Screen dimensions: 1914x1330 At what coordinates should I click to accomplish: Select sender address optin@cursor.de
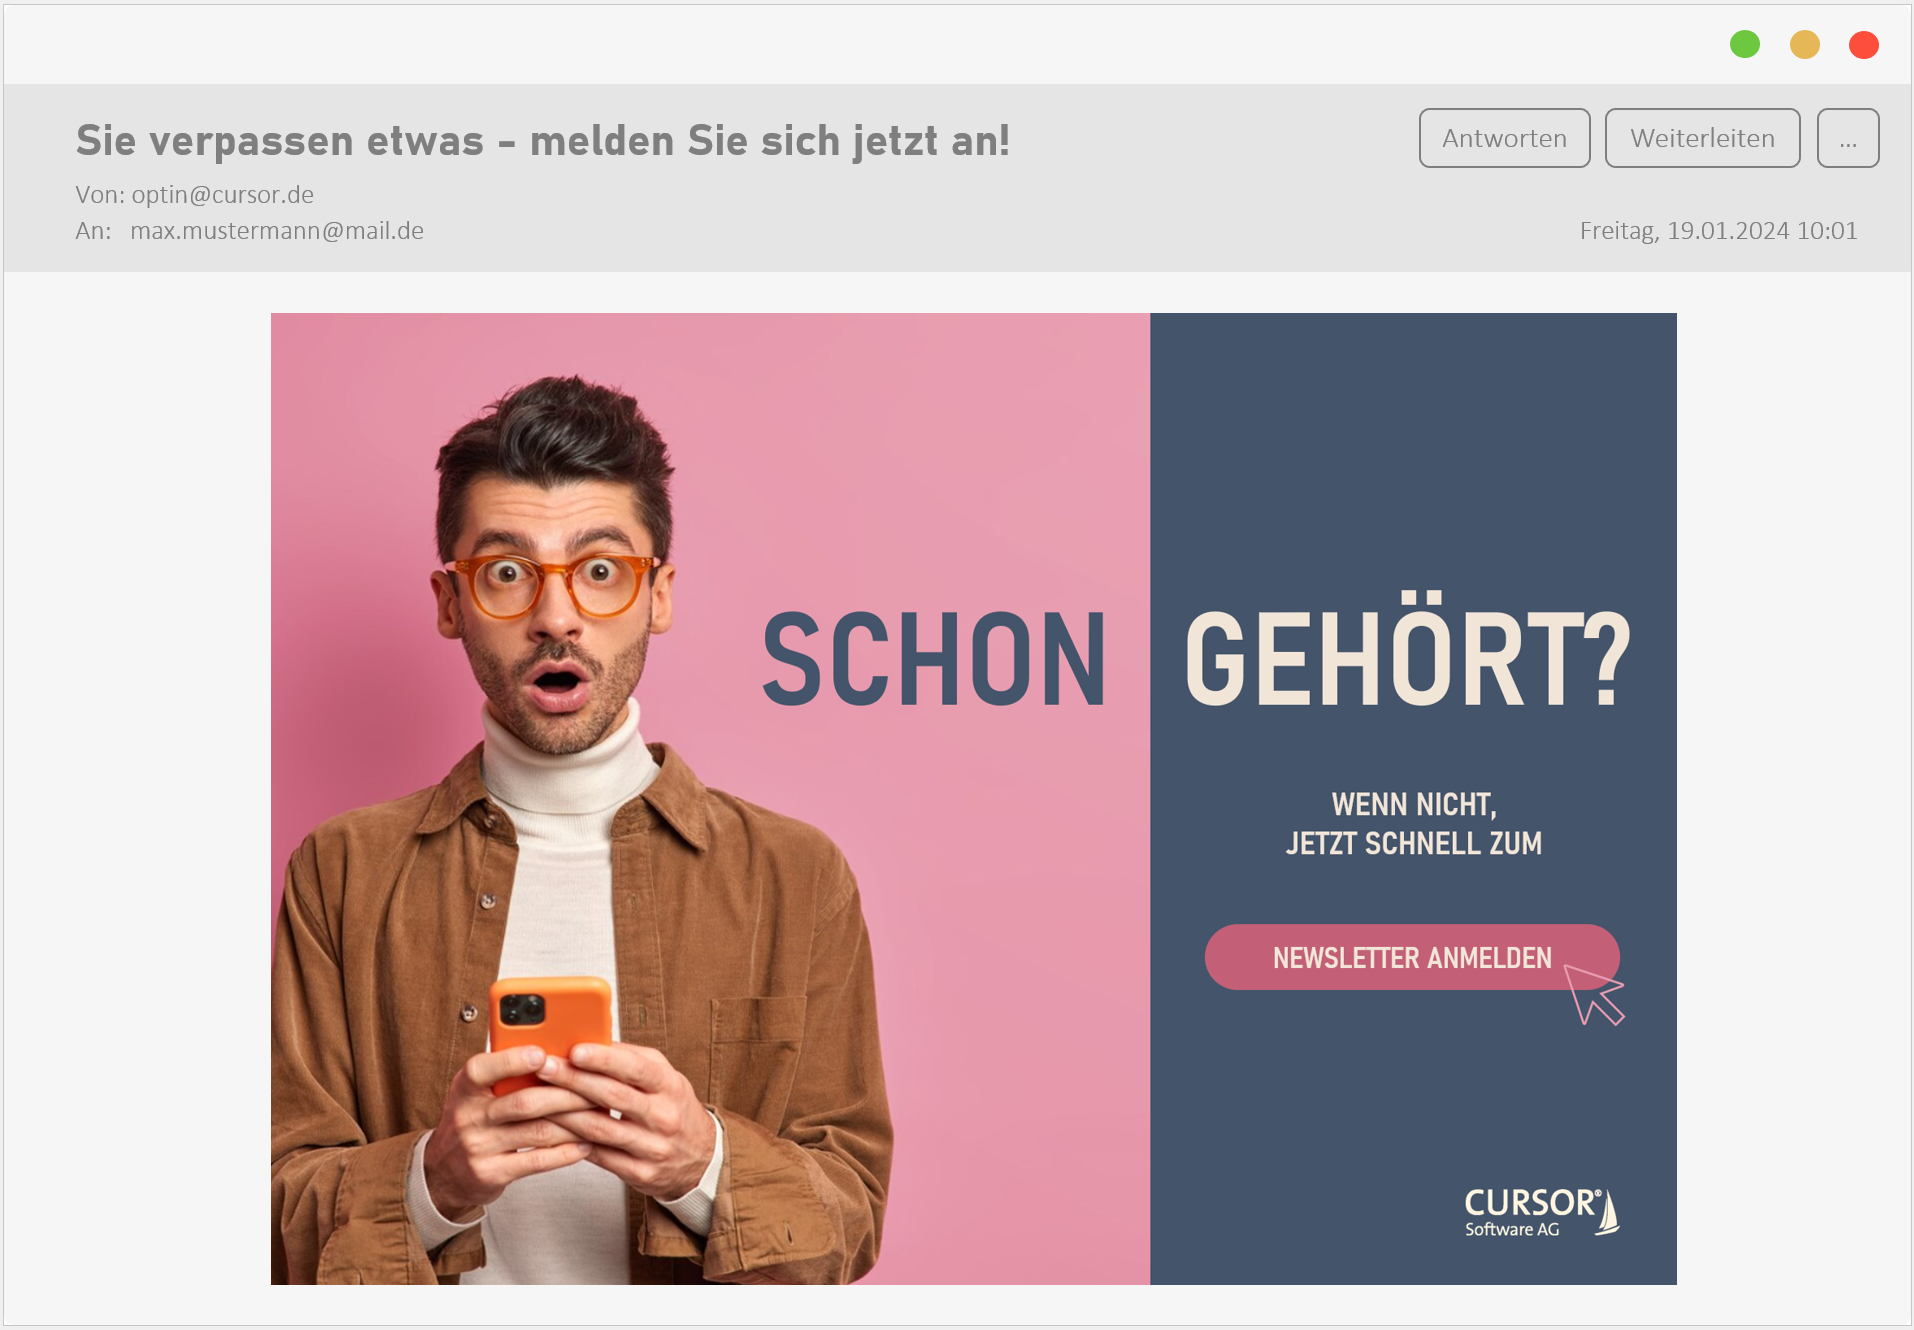pyautogui.click(x=223, y=194)
